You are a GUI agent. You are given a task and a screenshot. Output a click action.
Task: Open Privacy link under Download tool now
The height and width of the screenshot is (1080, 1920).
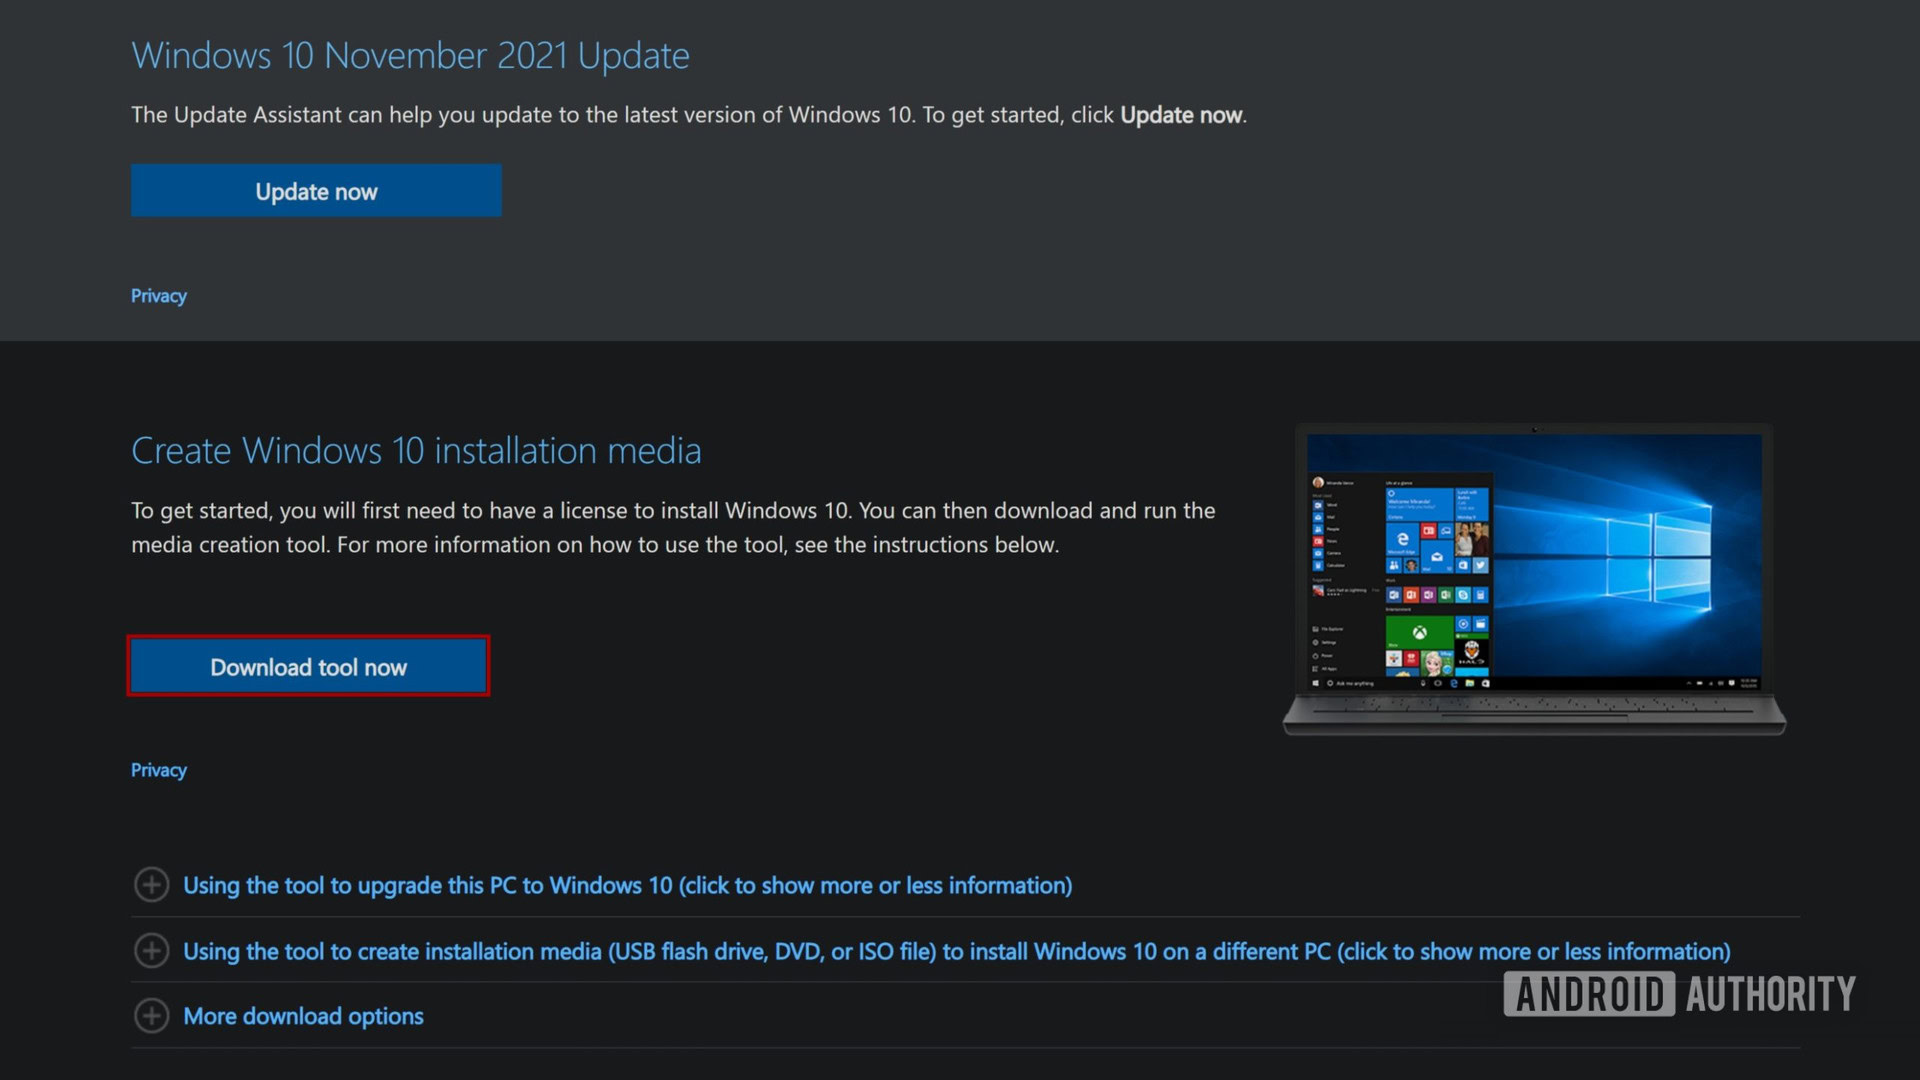tap(159, 770)
